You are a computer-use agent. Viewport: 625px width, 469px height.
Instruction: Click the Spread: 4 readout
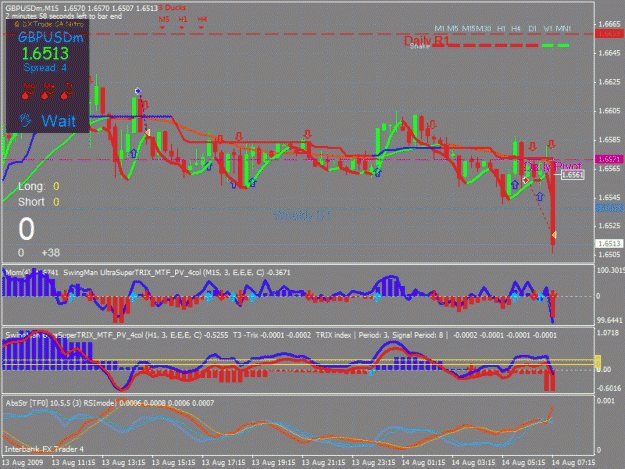(x=45, y=68)
